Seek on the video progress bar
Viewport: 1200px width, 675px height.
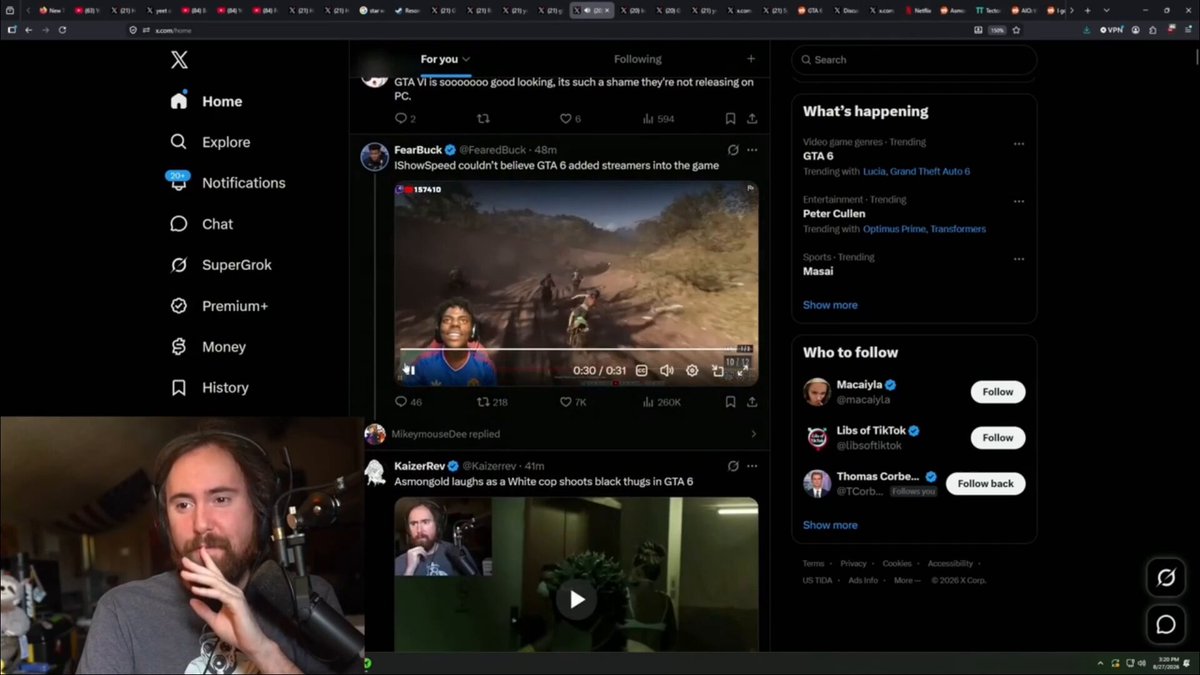(x=577, y=349)
